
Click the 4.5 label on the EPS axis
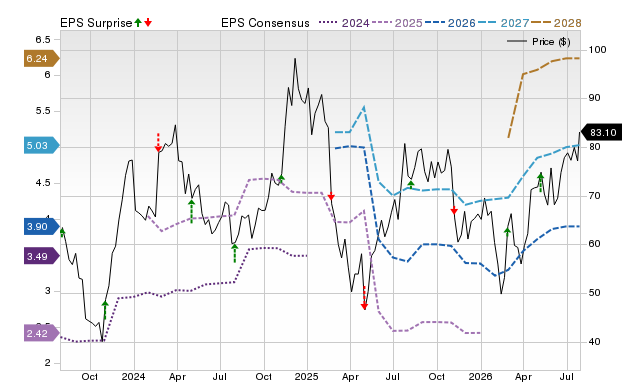click(x=43, y=183)
